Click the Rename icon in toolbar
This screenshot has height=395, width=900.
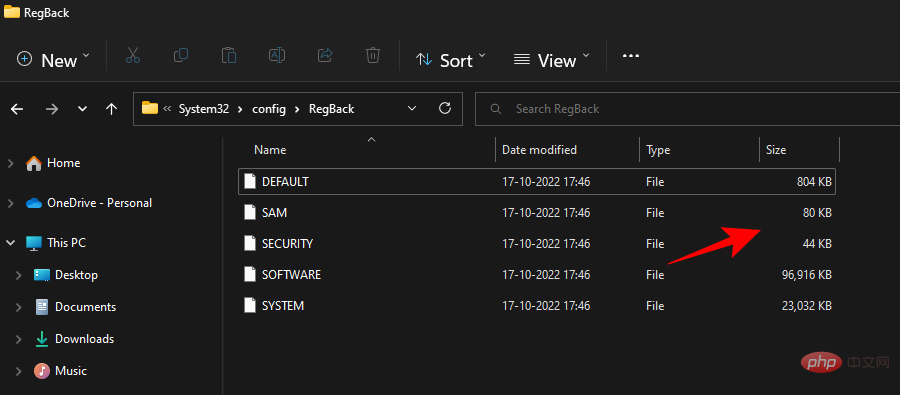pos(277,56)
